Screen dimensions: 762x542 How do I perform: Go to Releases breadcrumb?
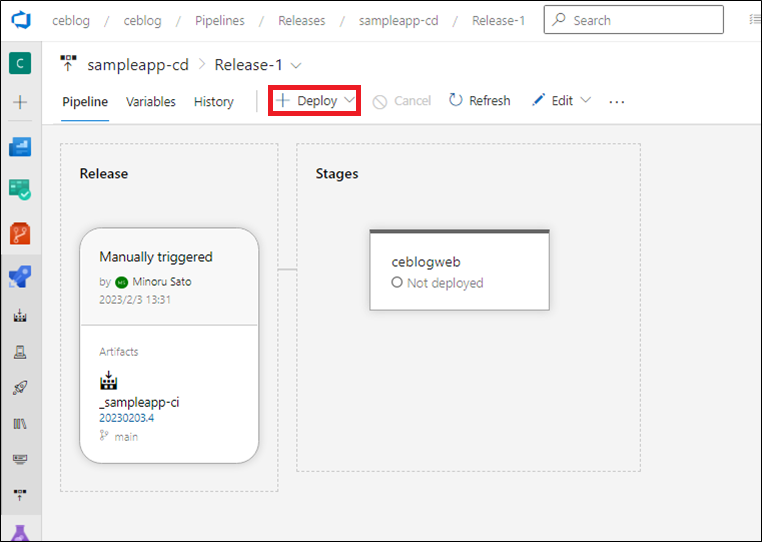(302, 20)
